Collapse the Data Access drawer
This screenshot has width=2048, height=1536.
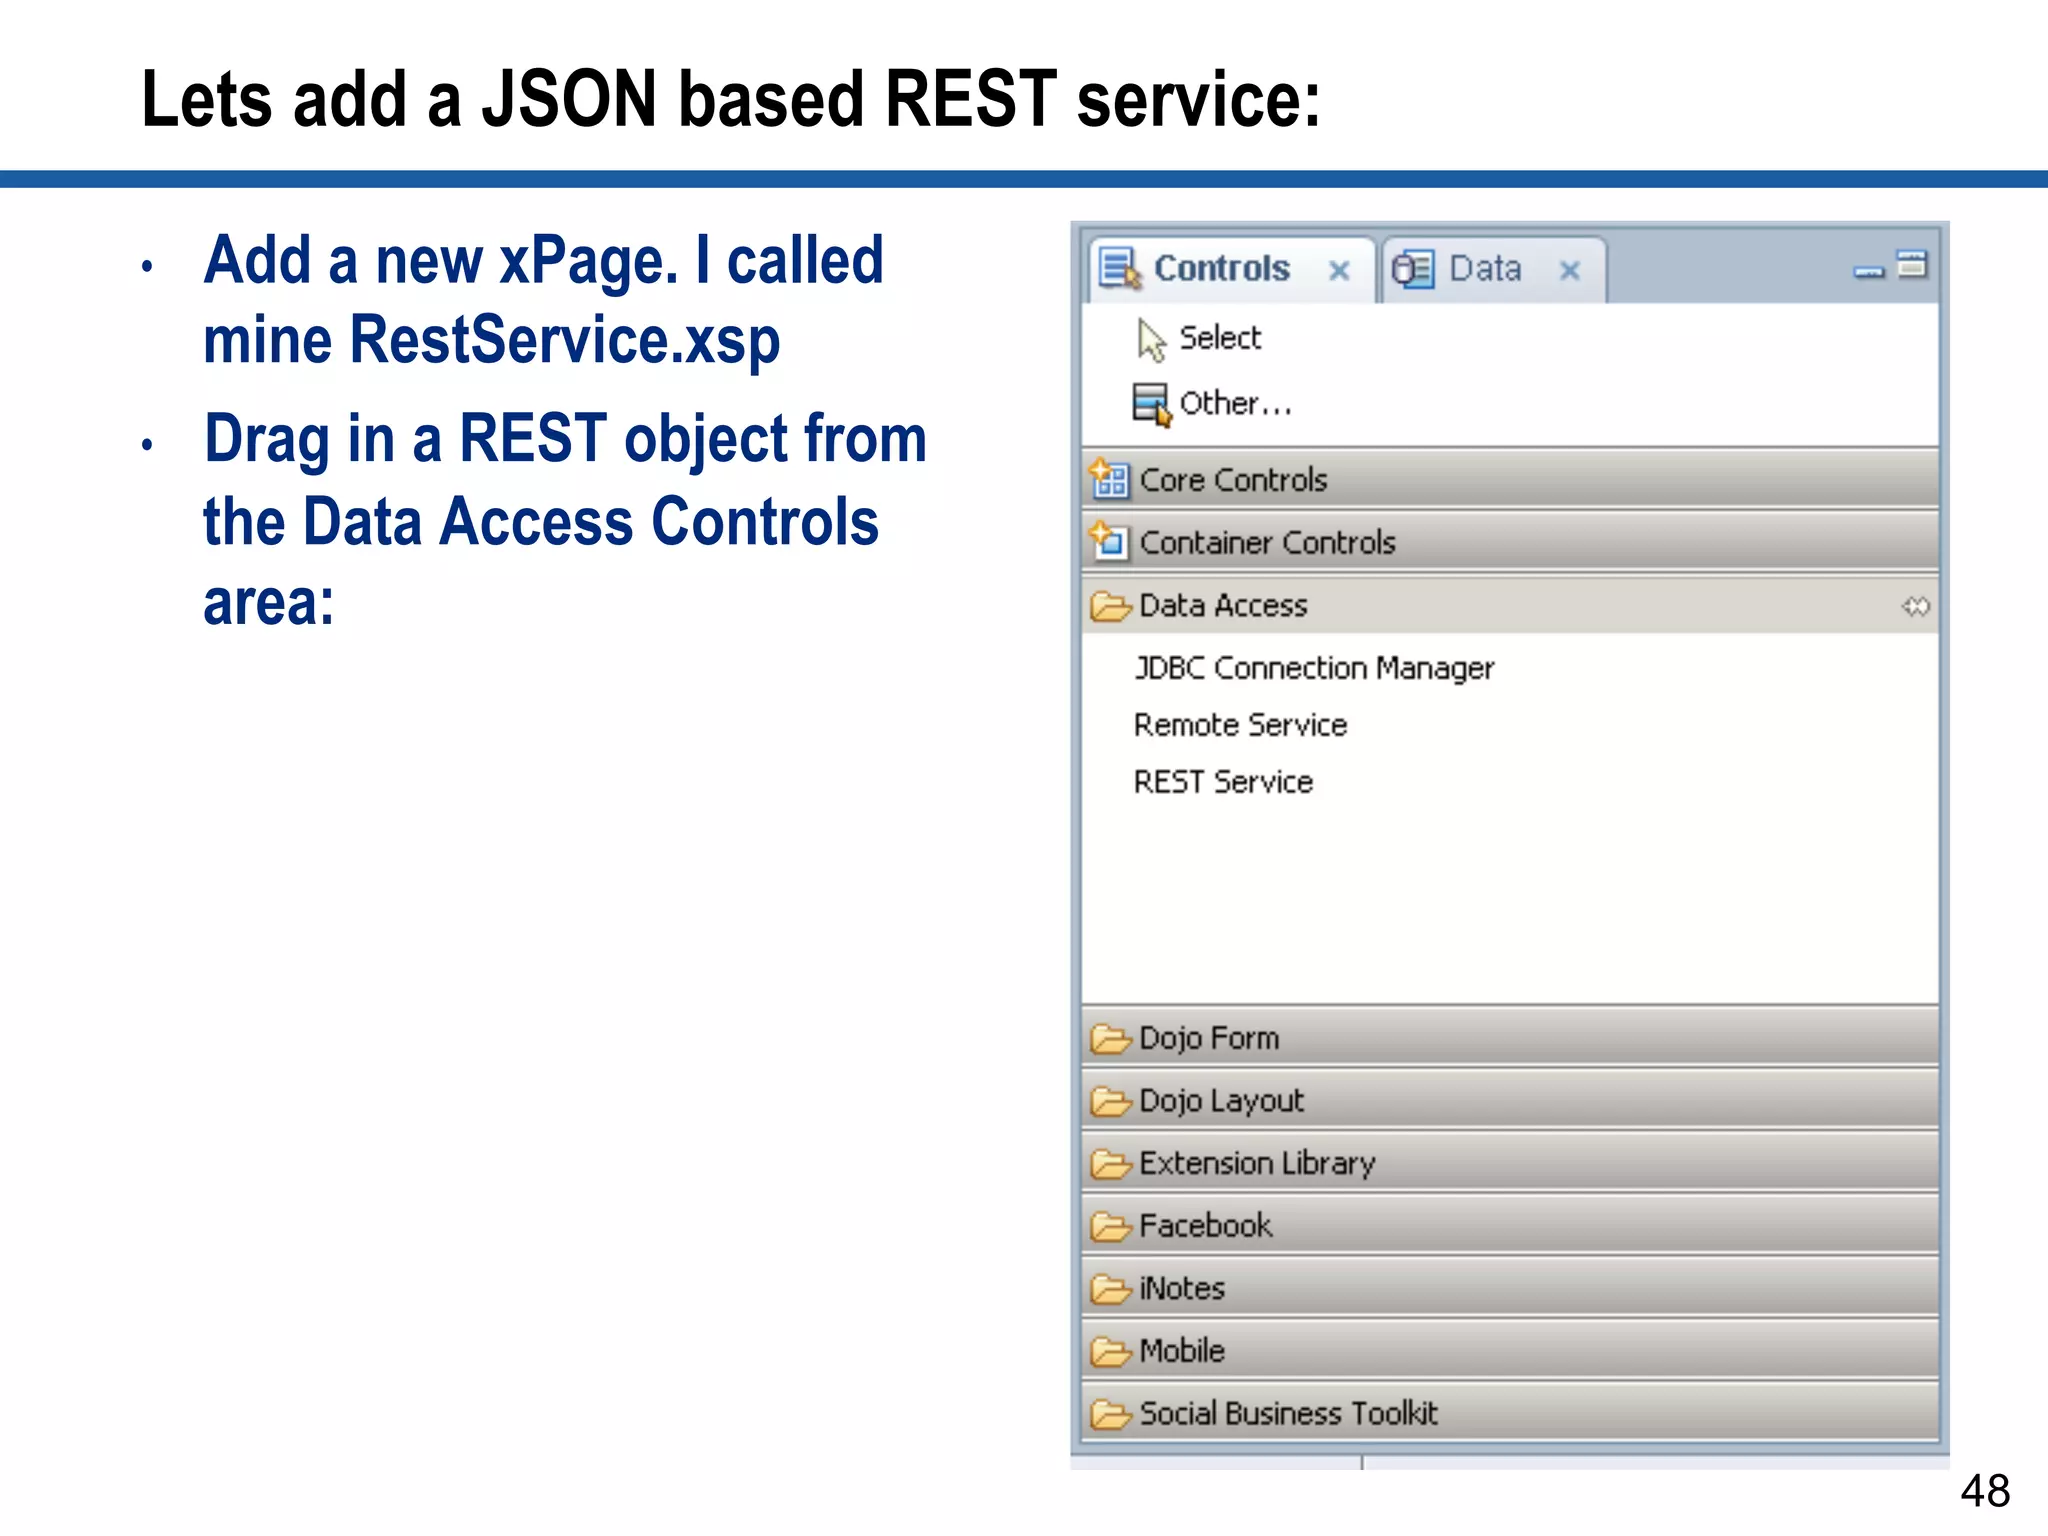(1510, 606)
